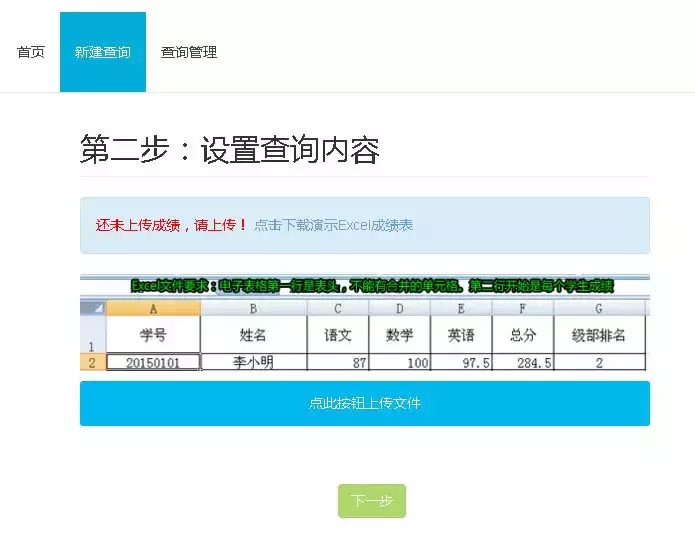
Task: Open the 首页 home tab
Action: pyautogui.click(x=31, y=52)
